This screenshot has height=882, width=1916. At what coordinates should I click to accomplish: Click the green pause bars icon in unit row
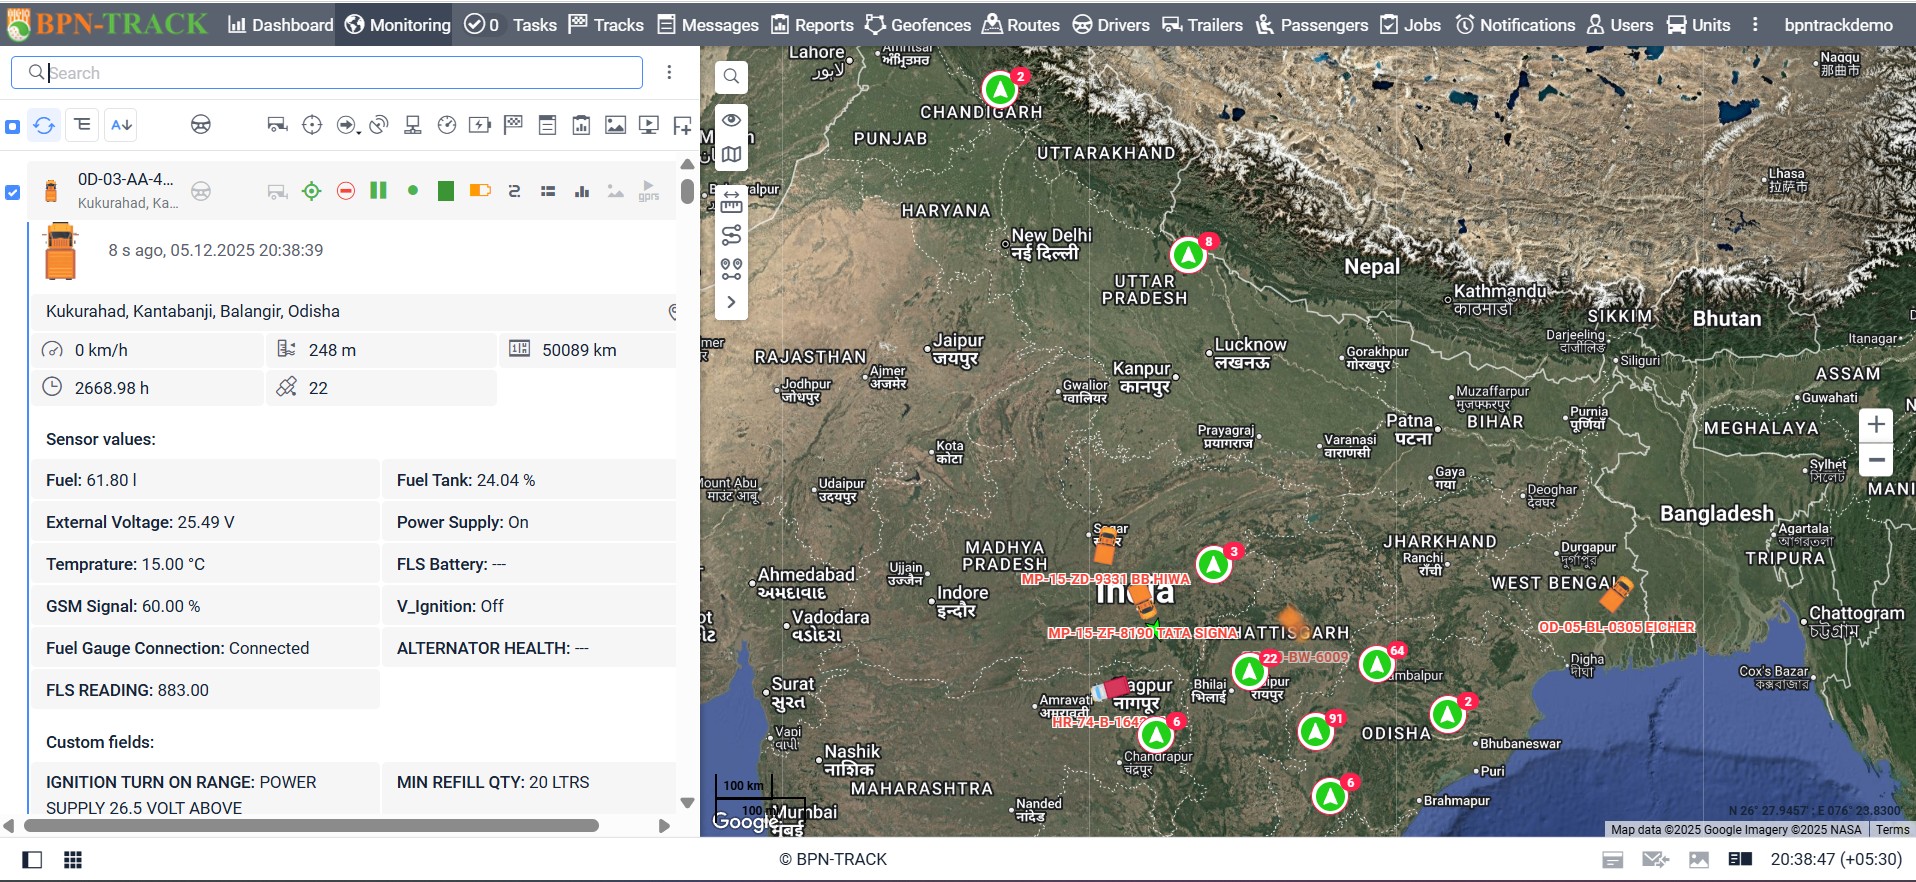pos(378,190)
